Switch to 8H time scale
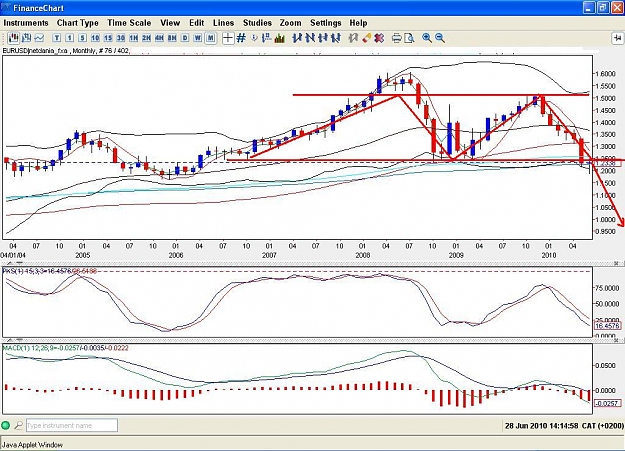Screen dimensions: 625x451 point(172,38)
